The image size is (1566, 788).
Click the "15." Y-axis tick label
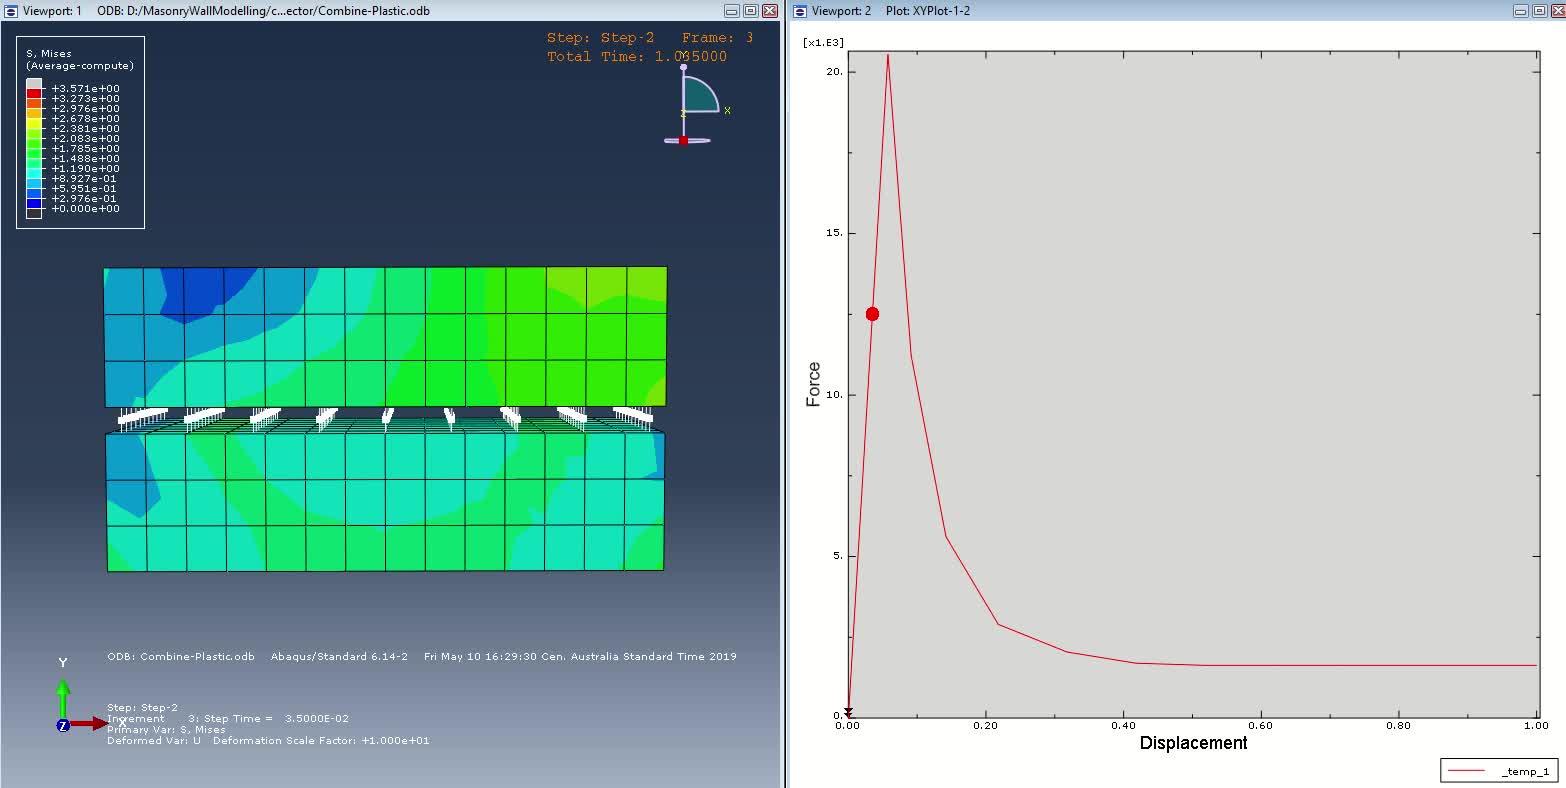(836, 233)
